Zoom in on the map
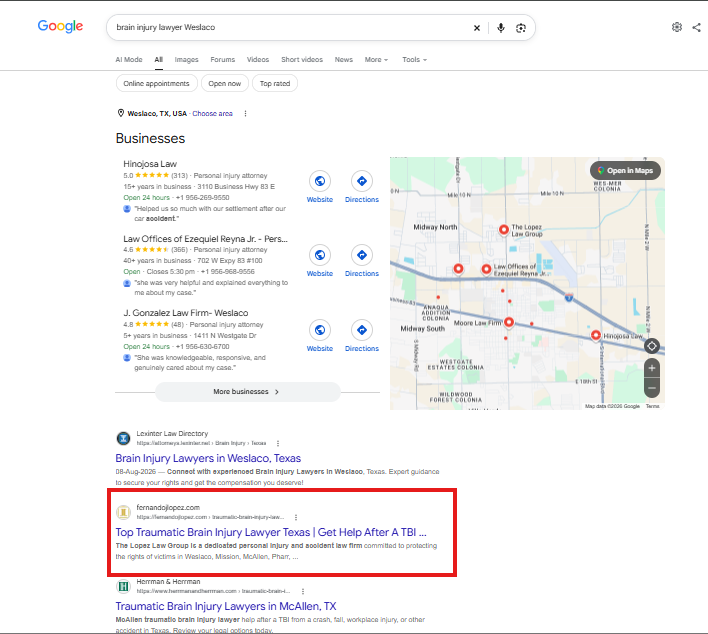This screenshot has height=634, width=708. click(652, 368)
